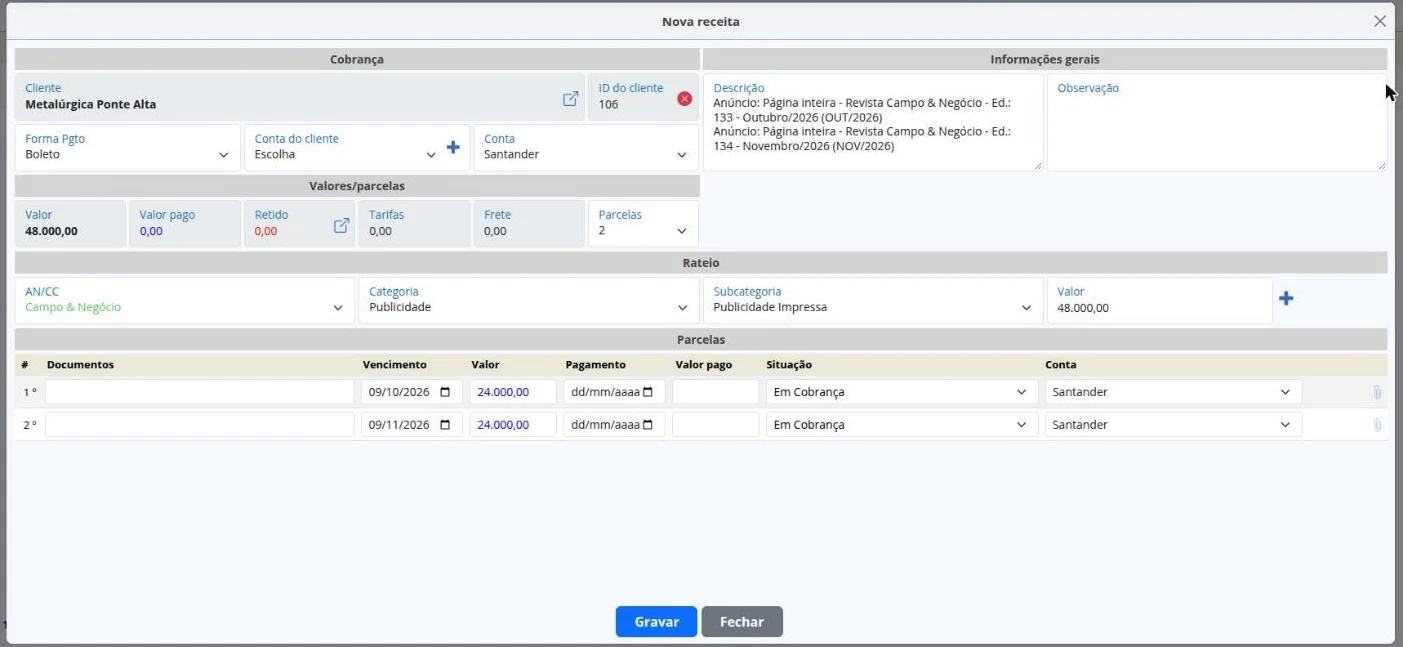Screen dimensions: 1403x647
Task: Select Conta for 1st installment row
Action: click(x=1173, y=392)
